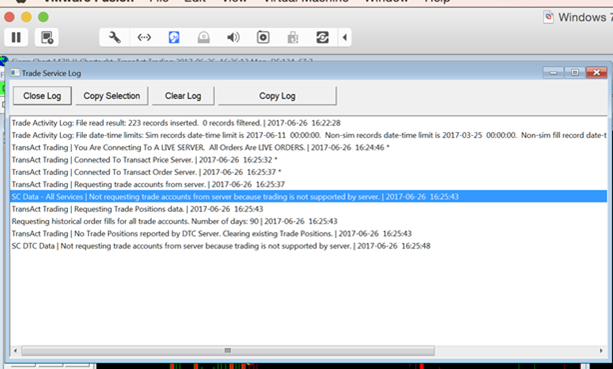Click the USB device icon
The width and height of the screenshot is (613, 369).
[293, 38]
